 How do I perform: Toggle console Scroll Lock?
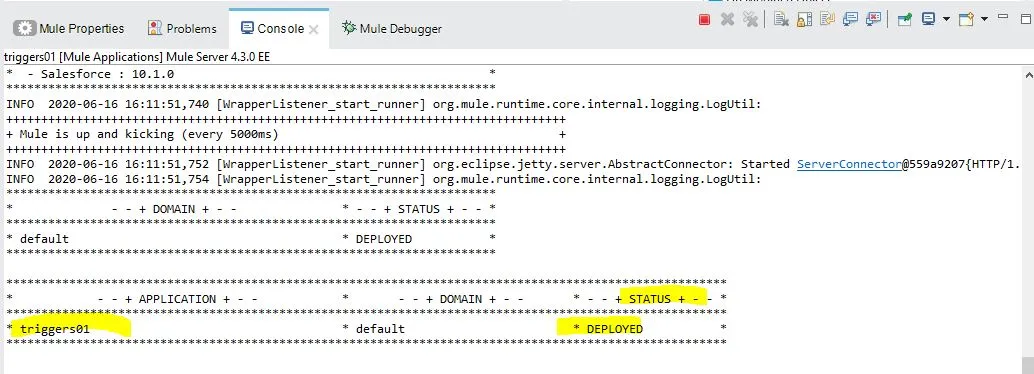[805, 20]
